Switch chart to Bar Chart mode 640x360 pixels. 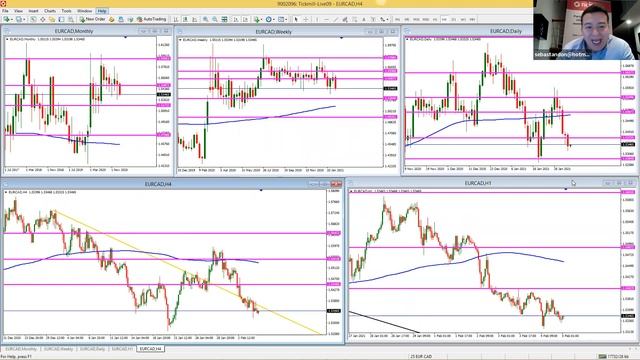176,19
